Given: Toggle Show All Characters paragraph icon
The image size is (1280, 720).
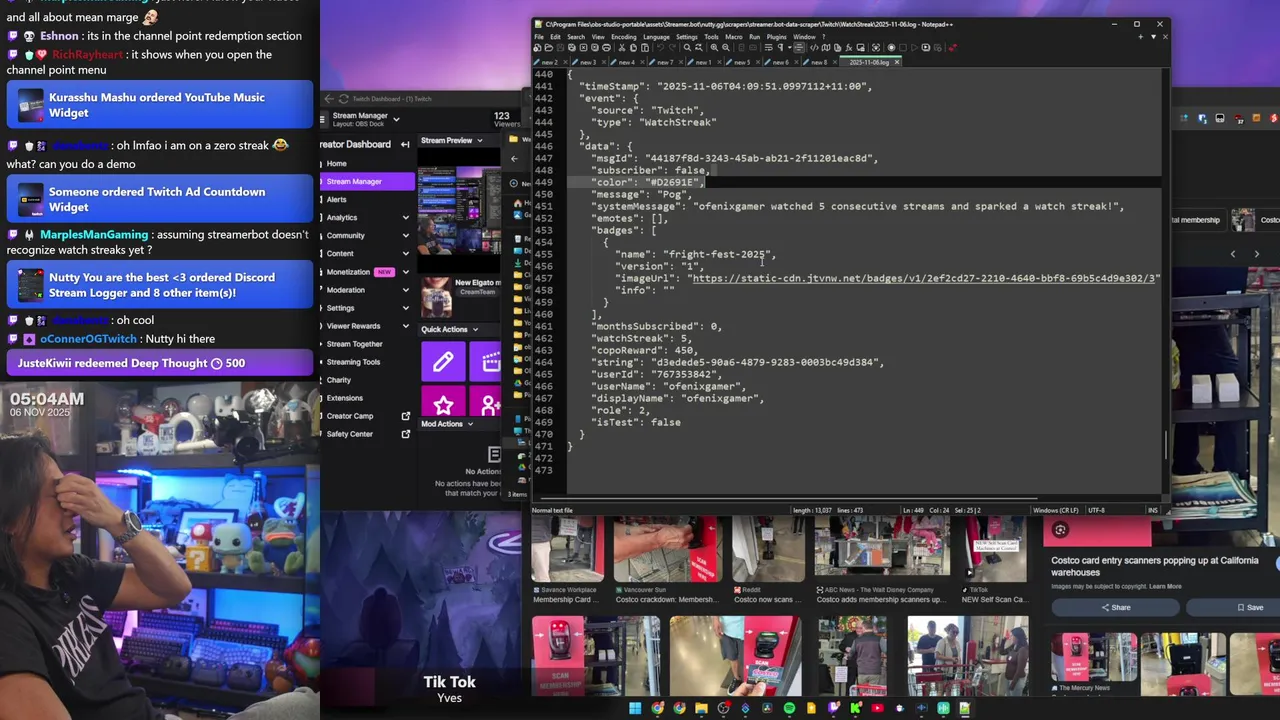Looking at the screenshot, I should pyautogui.click(x=780, y=47).
